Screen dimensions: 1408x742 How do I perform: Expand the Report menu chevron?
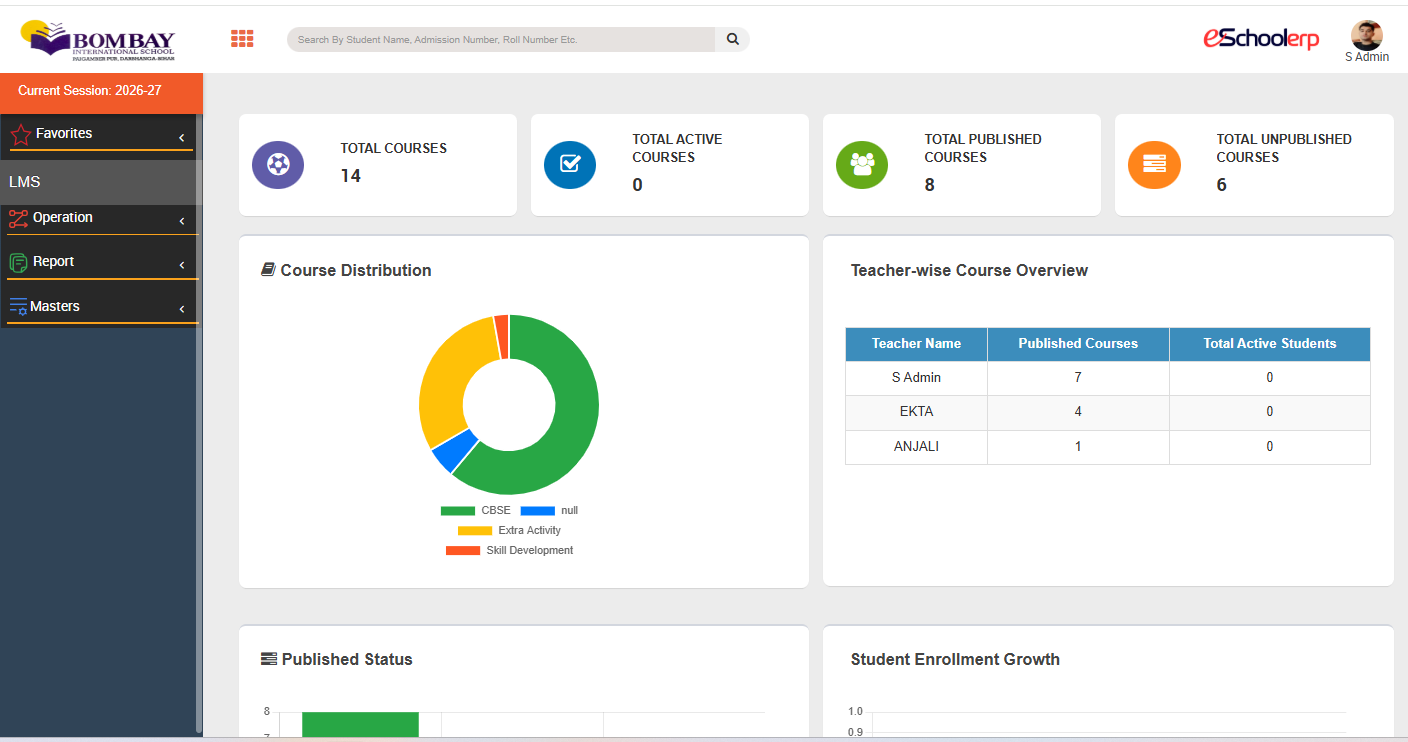182,265
